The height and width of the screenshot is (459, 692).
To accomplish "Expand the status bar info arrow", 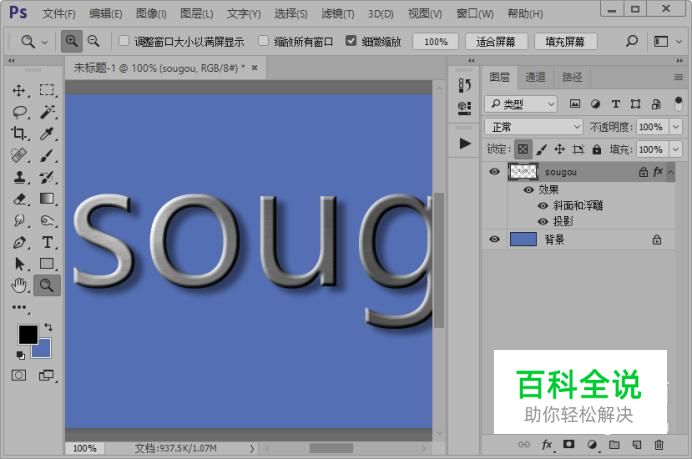I will coord(252,448).
